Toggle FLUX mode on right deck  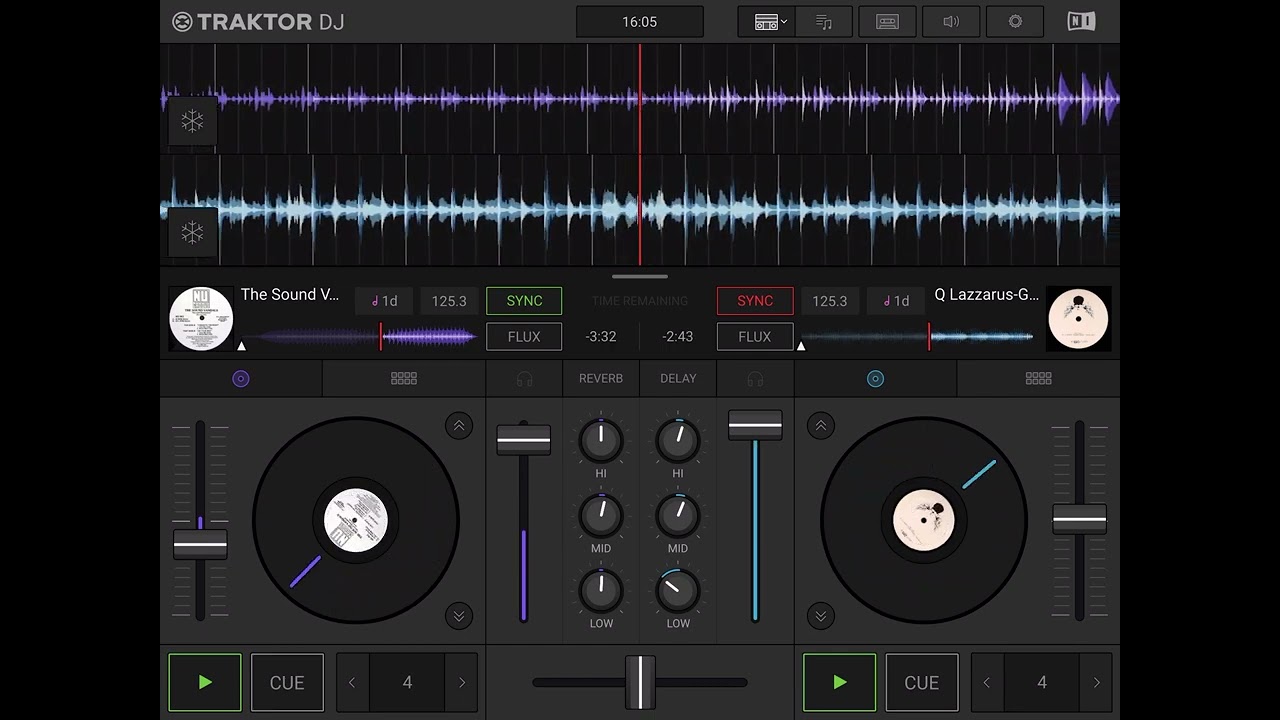(755, 337)
